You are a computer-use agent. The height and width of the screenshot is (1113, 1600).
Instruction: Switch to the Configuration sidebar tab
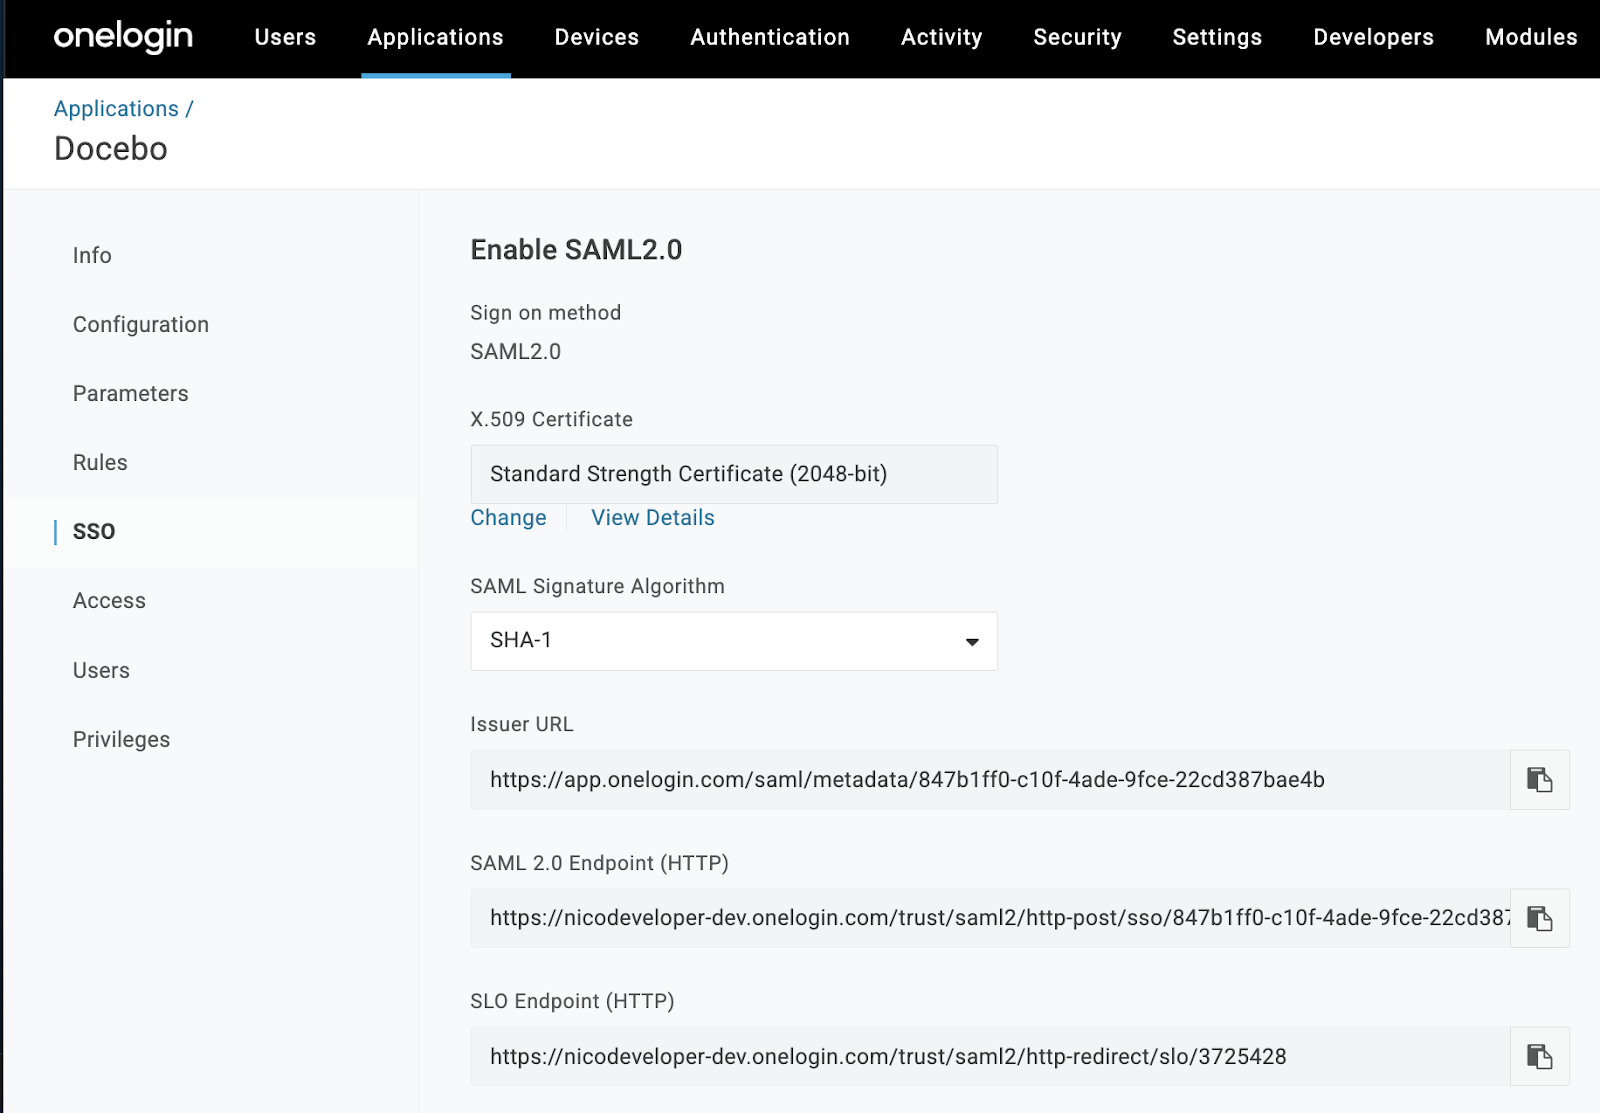pos(141,324)
